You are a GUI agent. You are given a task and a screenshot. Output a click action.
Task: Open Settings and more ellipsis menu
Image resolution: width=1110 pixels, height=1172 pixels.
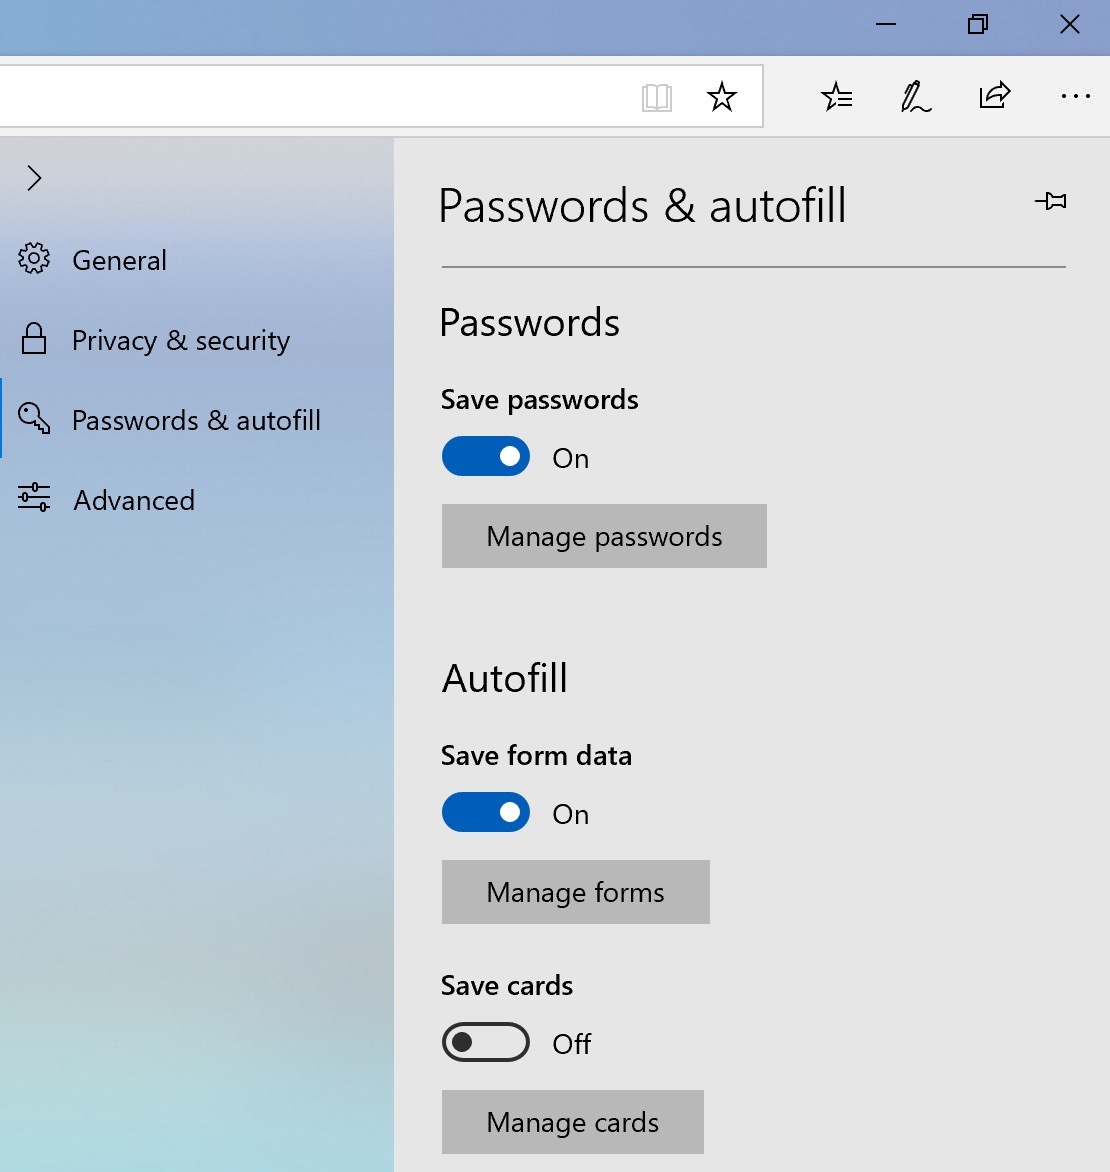click(1075, 97)
